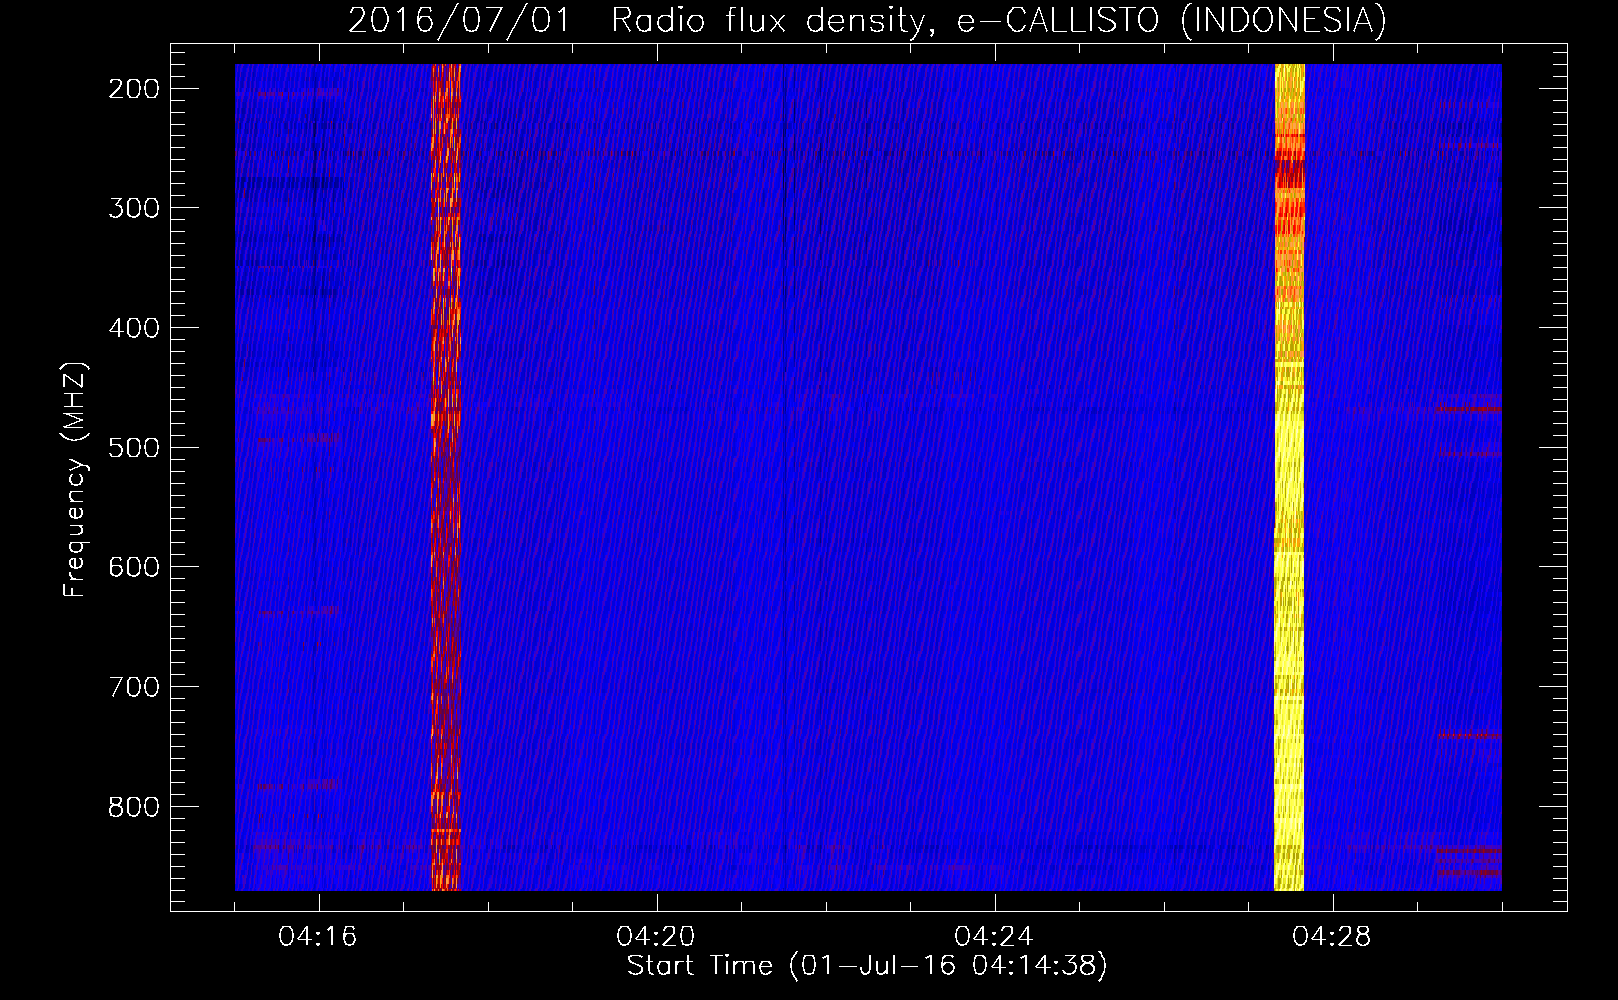Click the 600 frequency tick label
Image resolution: width=1618 pixels, height=1000 pixels.
133,567
